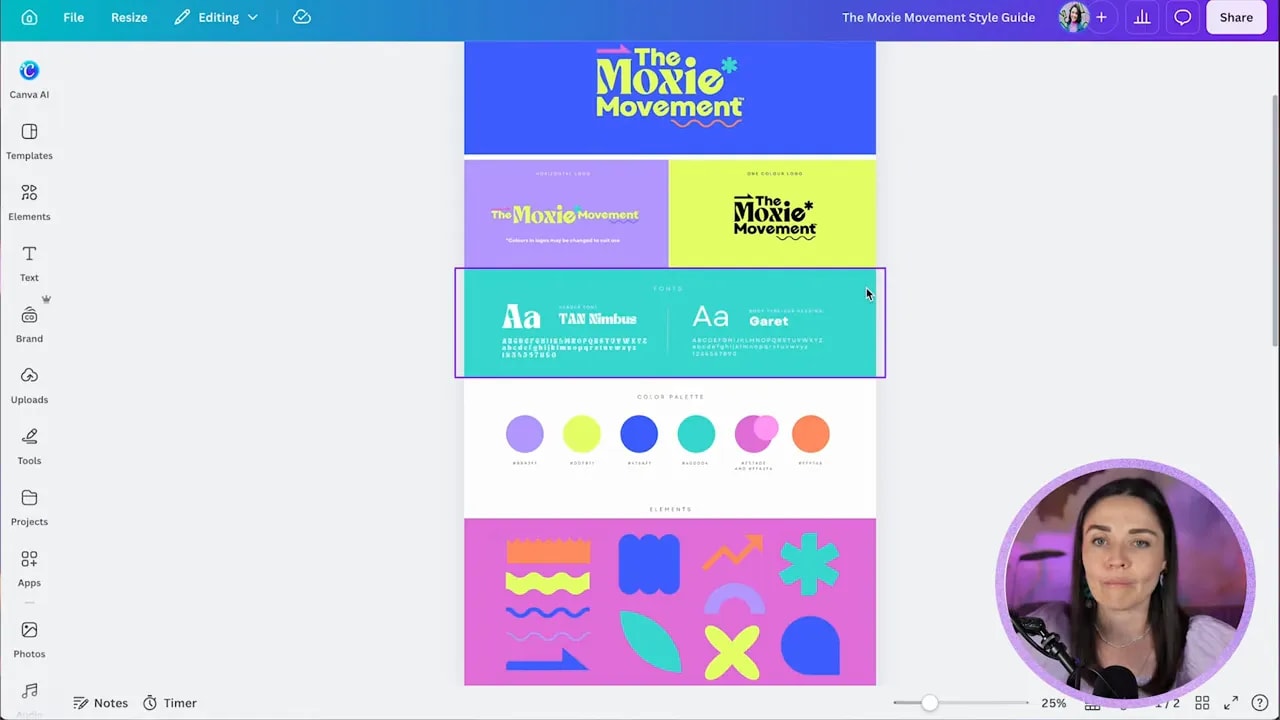The height and width of the screenshot is (720, 1280).
Task: Expand the Editing mode dropdown
Action: click(x=216, y=17)
